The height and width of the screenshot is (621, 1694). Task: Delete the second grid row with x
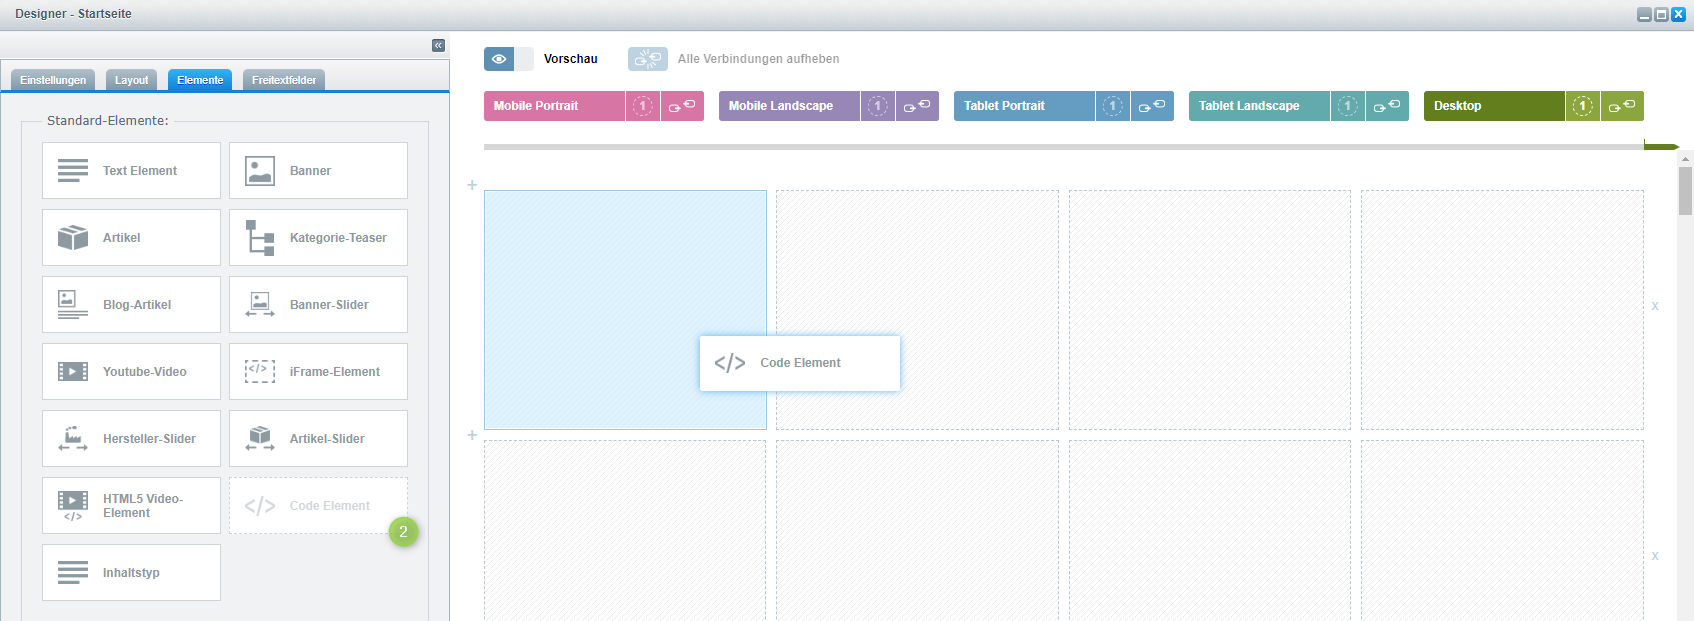[x=1655, y=556]
